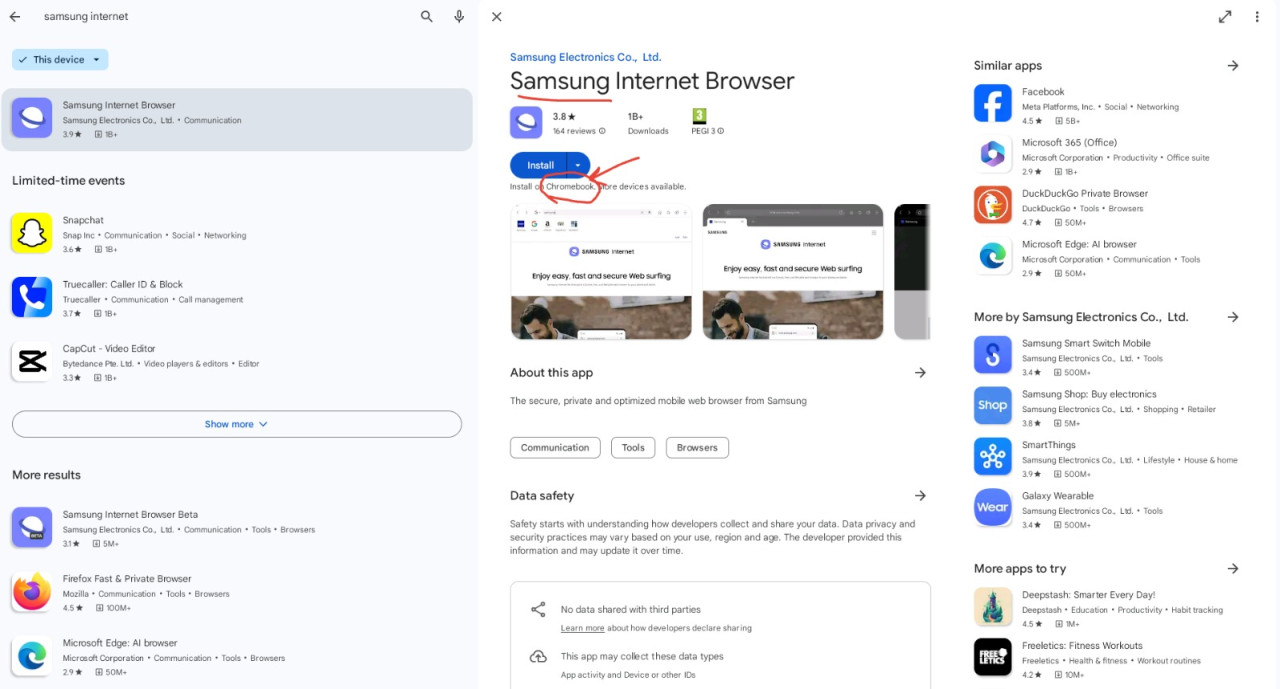Install Samsung Internet Browser

click(539, 165)
